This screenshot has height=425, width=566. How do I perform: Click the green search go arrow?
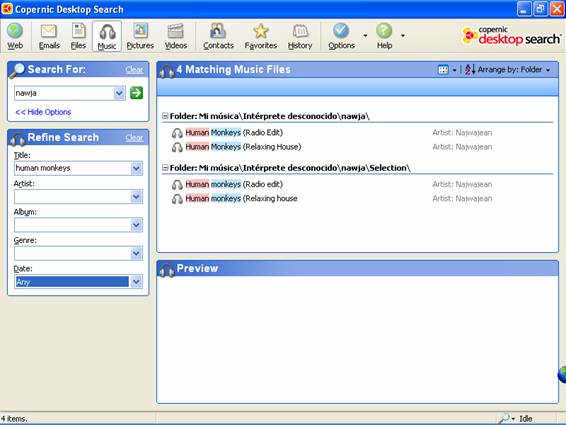click(136, 93)
